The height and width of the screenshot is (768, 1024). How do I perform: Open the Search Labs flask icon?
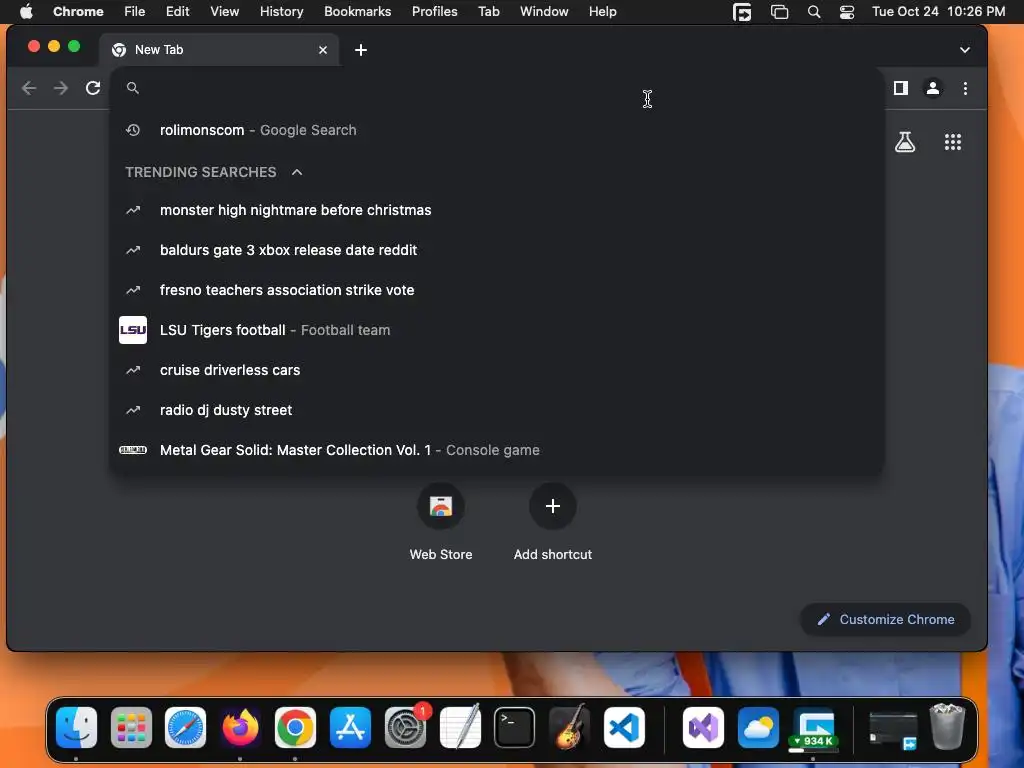[x=904, y=142]
